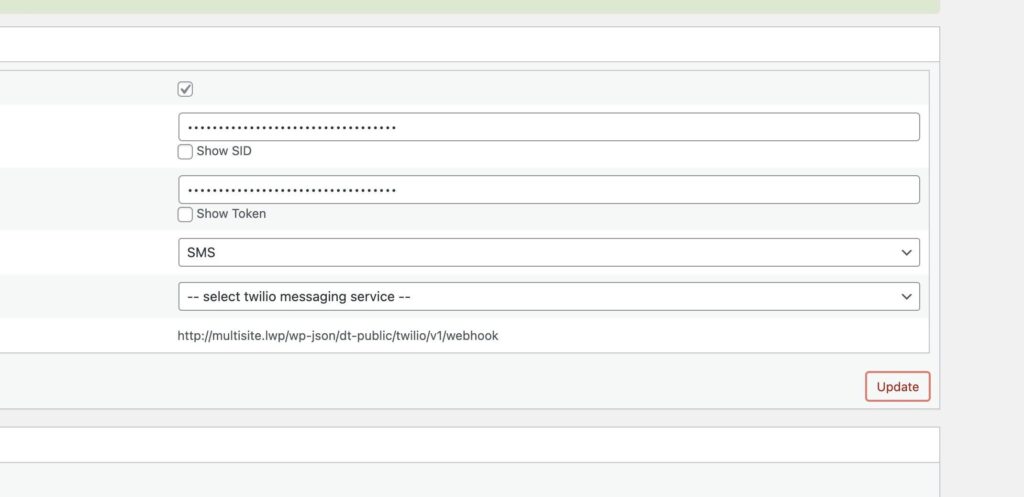The height and width of the screenshot is (497, 1024).
Task: Click the 'SMS' text in the dropdown
Action: (x=201, y=253)
